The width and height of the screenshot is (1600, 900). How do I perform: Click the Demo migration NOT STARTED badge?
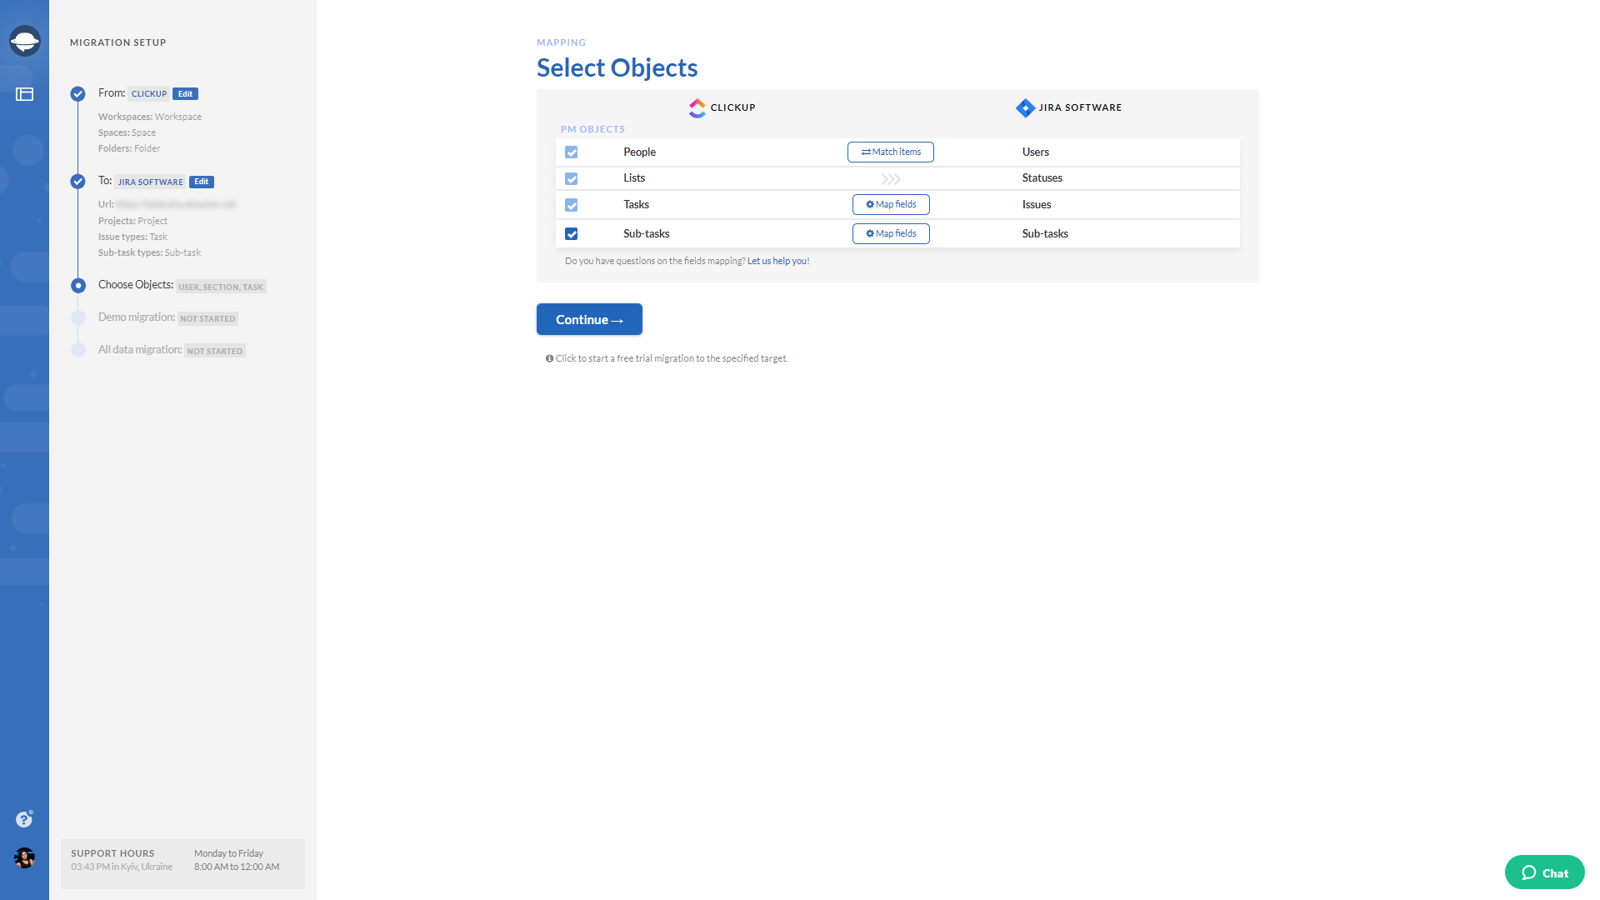point(208,319)
